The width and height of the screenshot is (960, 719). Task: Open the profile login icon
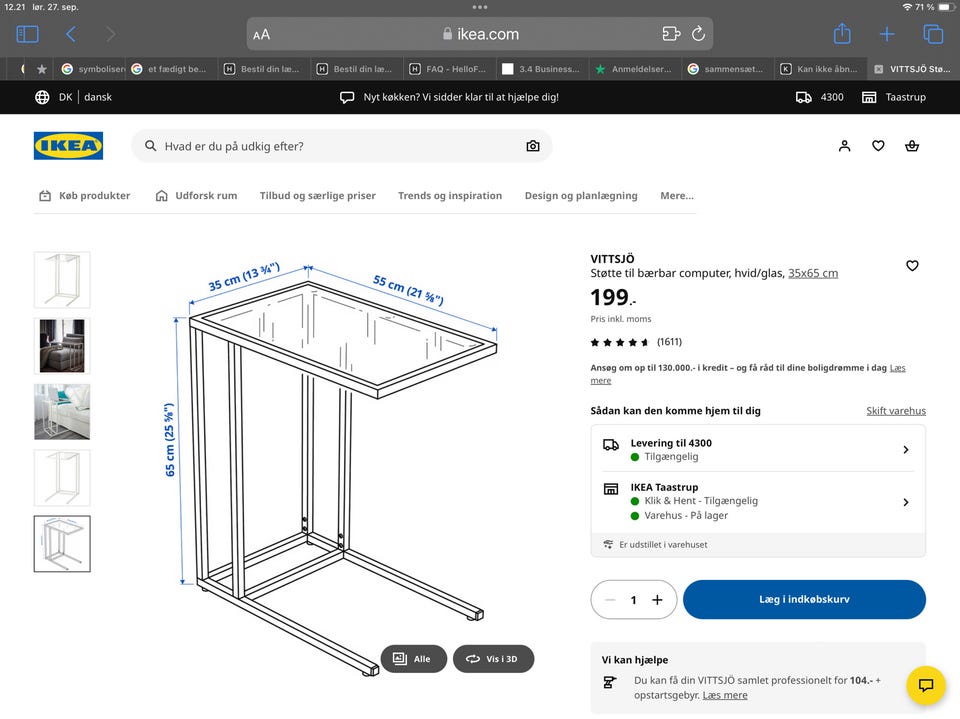[x=844, y=146]
